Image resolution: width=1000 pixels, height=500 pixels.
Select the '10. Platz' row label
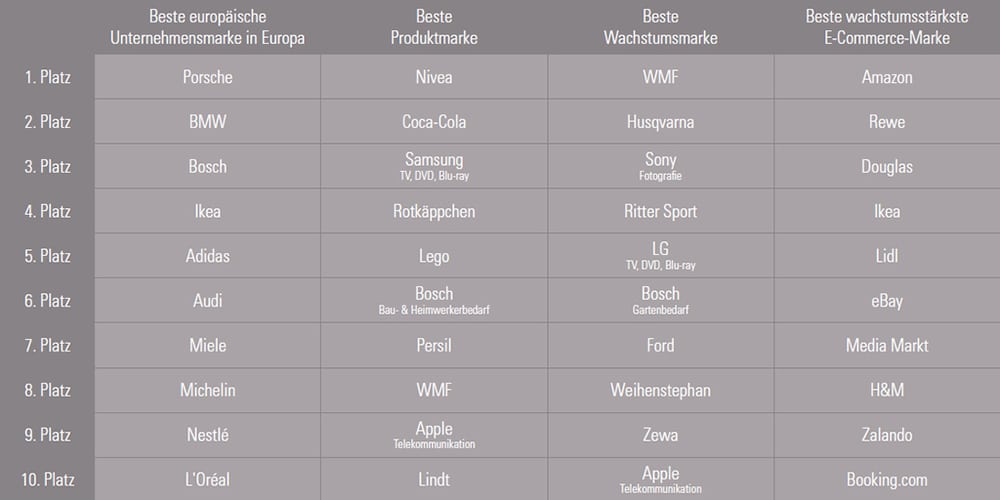pyautogui.click(x=47, y=479)
